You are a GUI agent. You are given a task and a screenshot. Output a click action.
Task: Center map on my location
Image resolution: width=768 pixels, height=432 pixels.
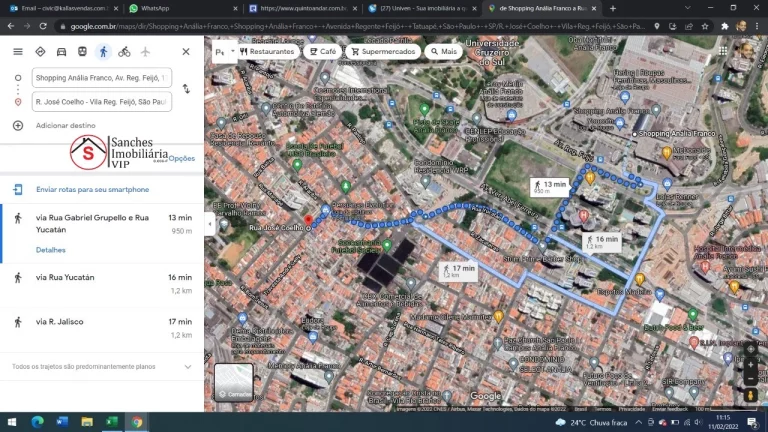pyautogui.click(x=750, y=349)
